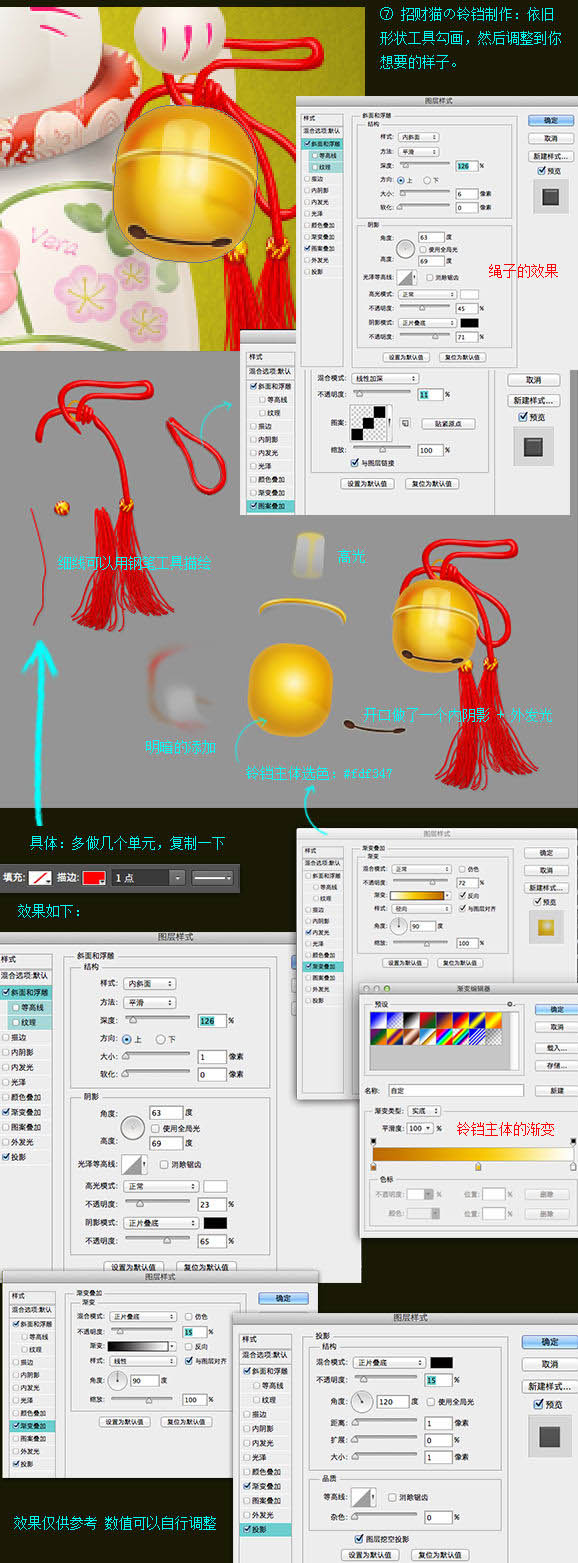This screenshot has height=1563, width=578.
Task: Select the right-end color stop in 渐变编辑器
Action: pos(572,1166)
